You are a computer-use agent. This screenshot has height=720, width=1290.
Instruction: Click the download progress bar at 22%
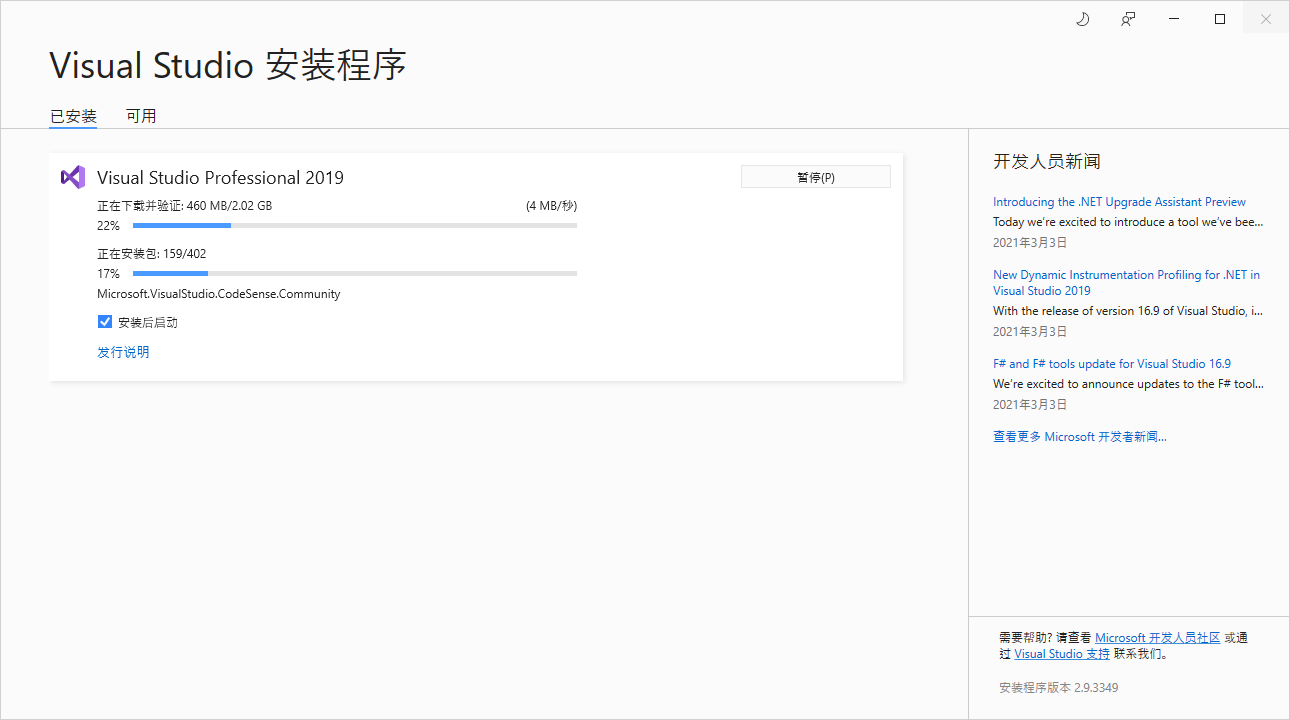pos(355,226)
